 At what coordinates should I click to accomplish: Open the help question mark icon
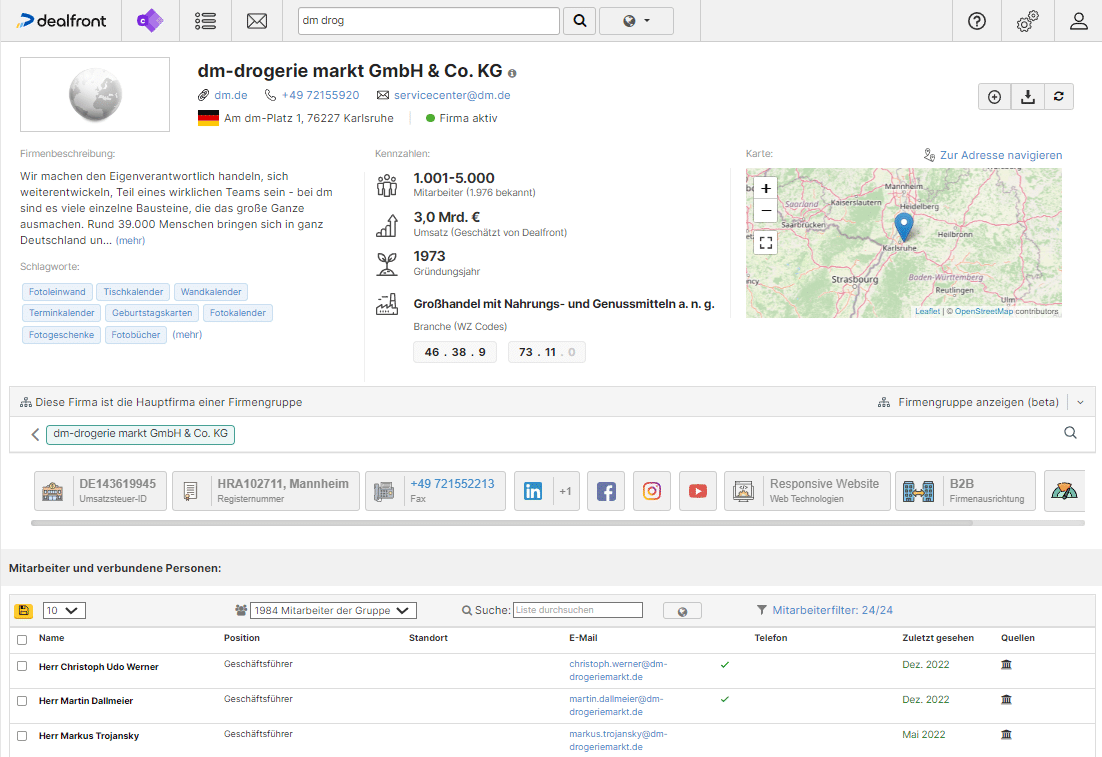977,21
